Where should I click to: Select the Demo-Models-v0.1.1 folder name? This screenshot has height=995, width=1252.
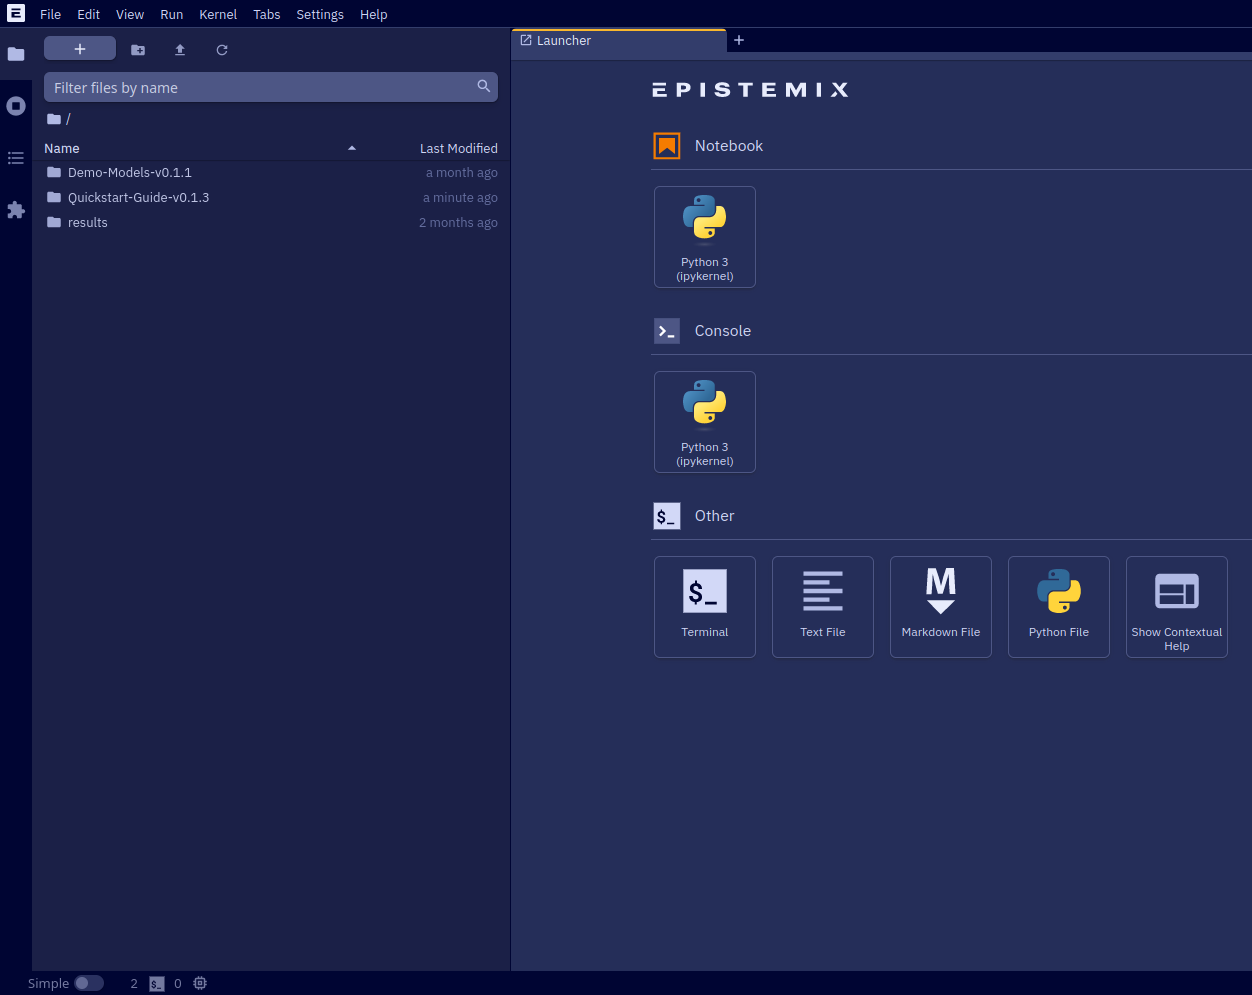click(130, 173)
